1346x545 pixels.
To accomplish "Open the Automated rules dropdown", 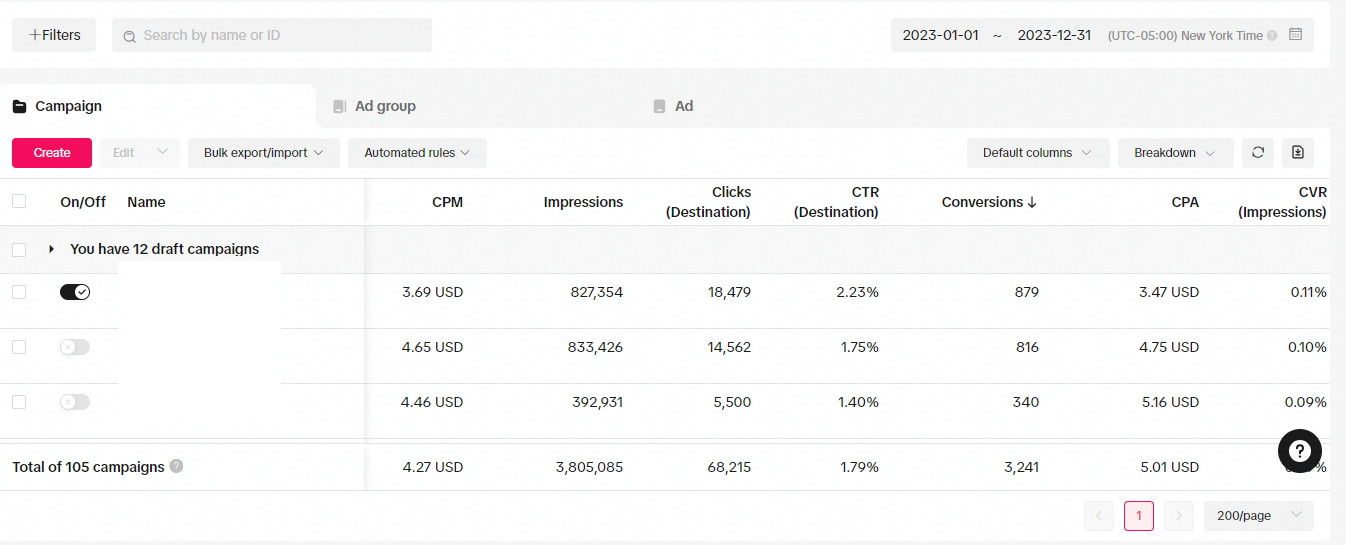I will coord(417,153).
